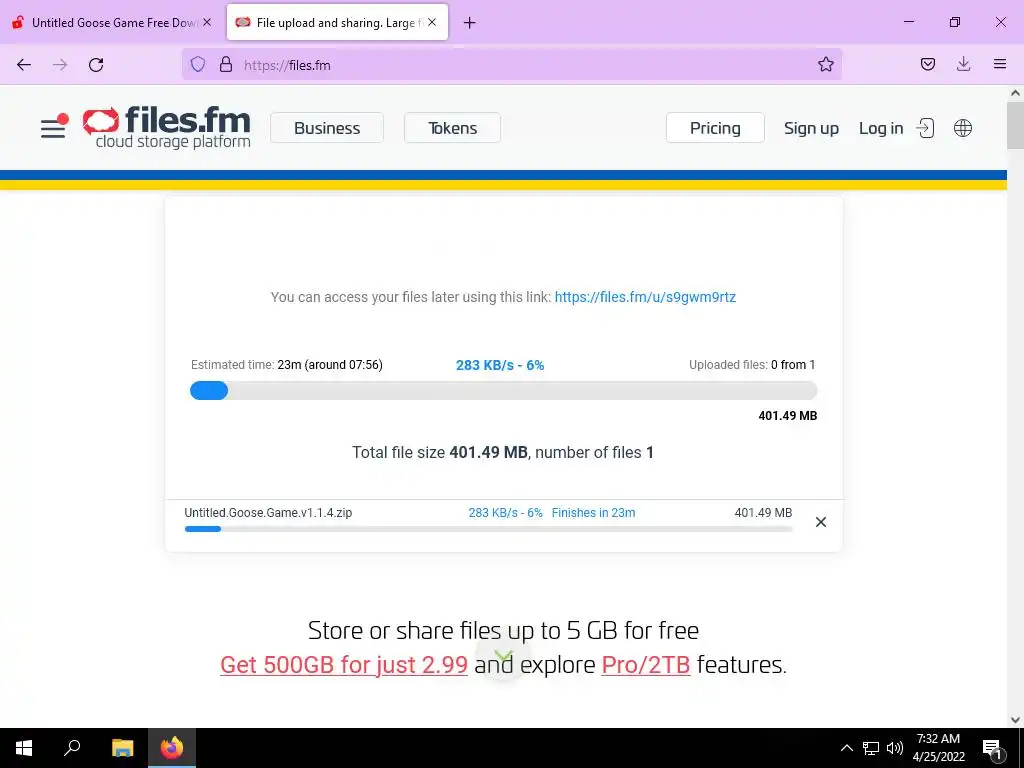Viewport: 1024px width, 768px height.
Task: Show site tracking protection shield info
Action: [x=198, y=65]
